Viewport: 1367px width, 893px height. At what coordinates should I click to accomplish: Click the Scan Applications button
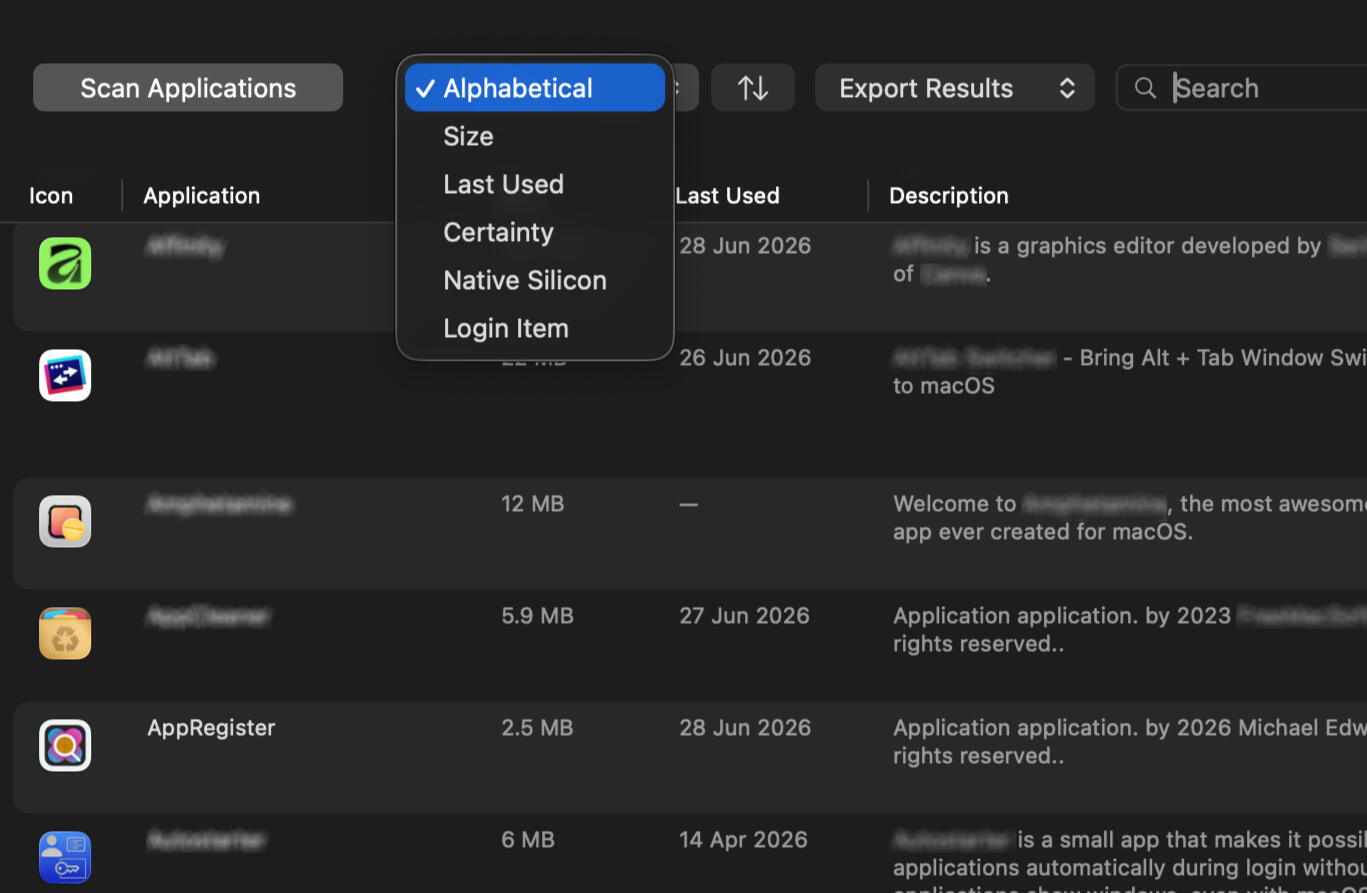188,88
